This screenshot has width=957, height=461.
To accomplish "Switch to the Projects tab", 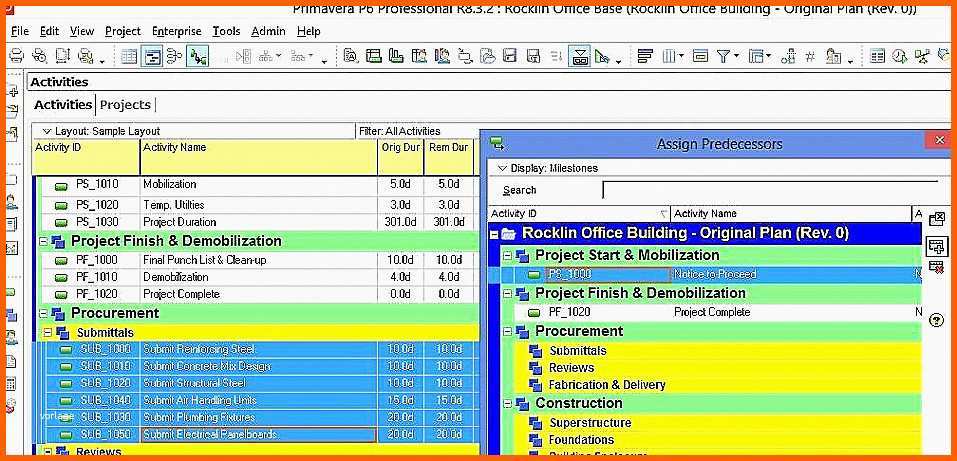I will pos(125,105).
